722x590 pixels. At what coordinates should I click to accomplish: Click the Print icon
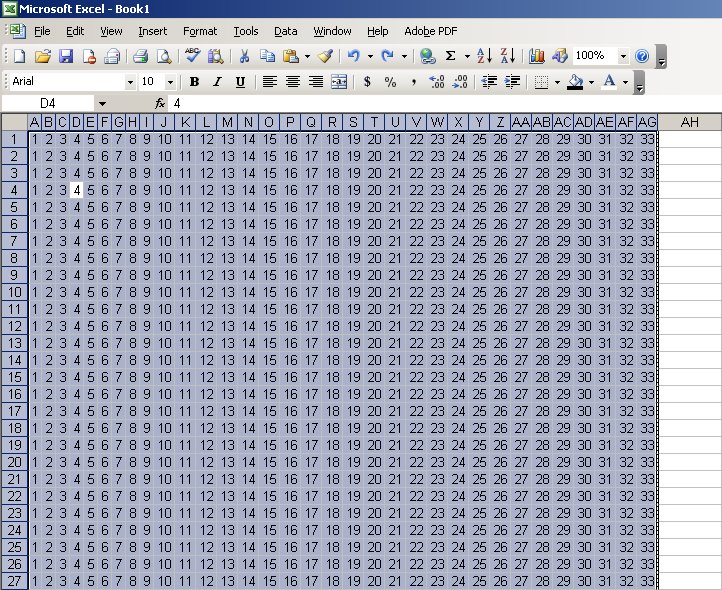(x=140, y=56)
